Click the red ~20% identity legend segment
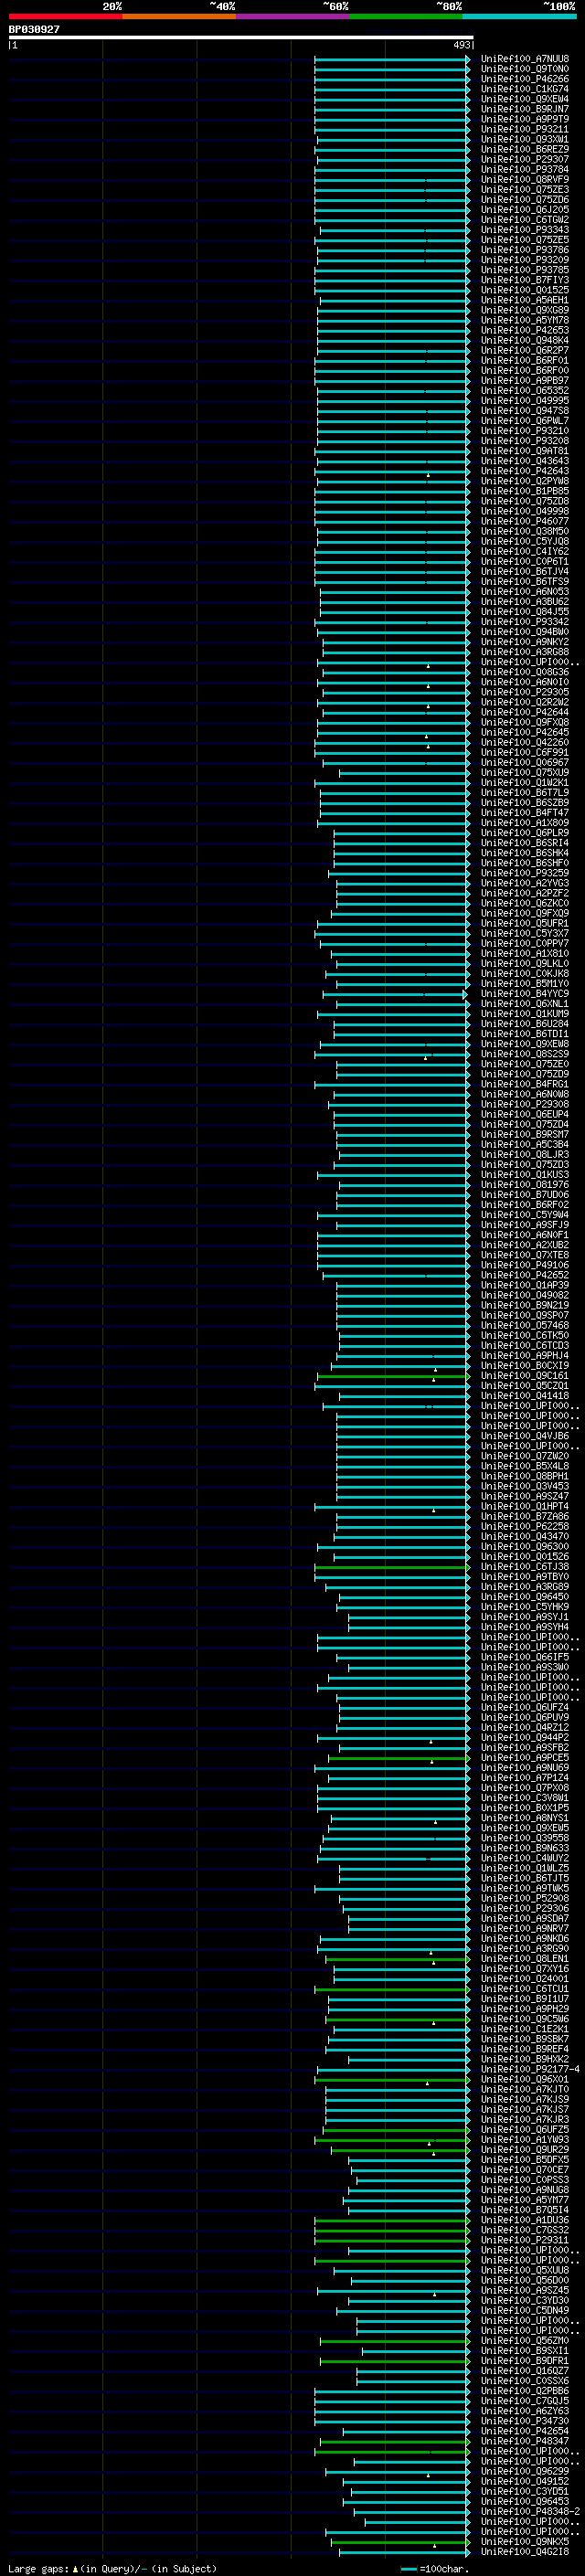This screenshot has width=585, height=2576. 65,16
